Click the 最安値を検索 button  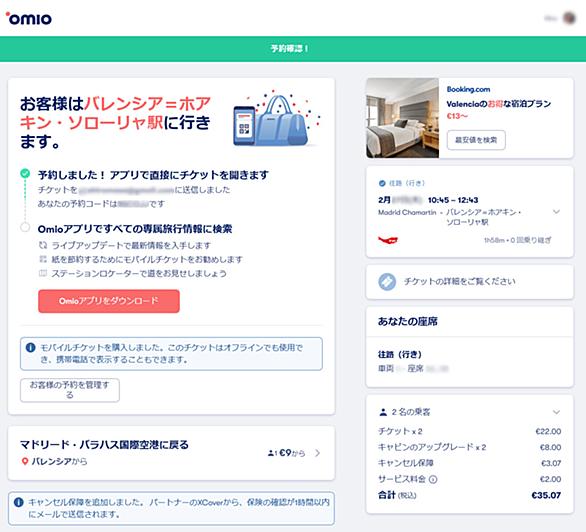(x=476, y=140)
